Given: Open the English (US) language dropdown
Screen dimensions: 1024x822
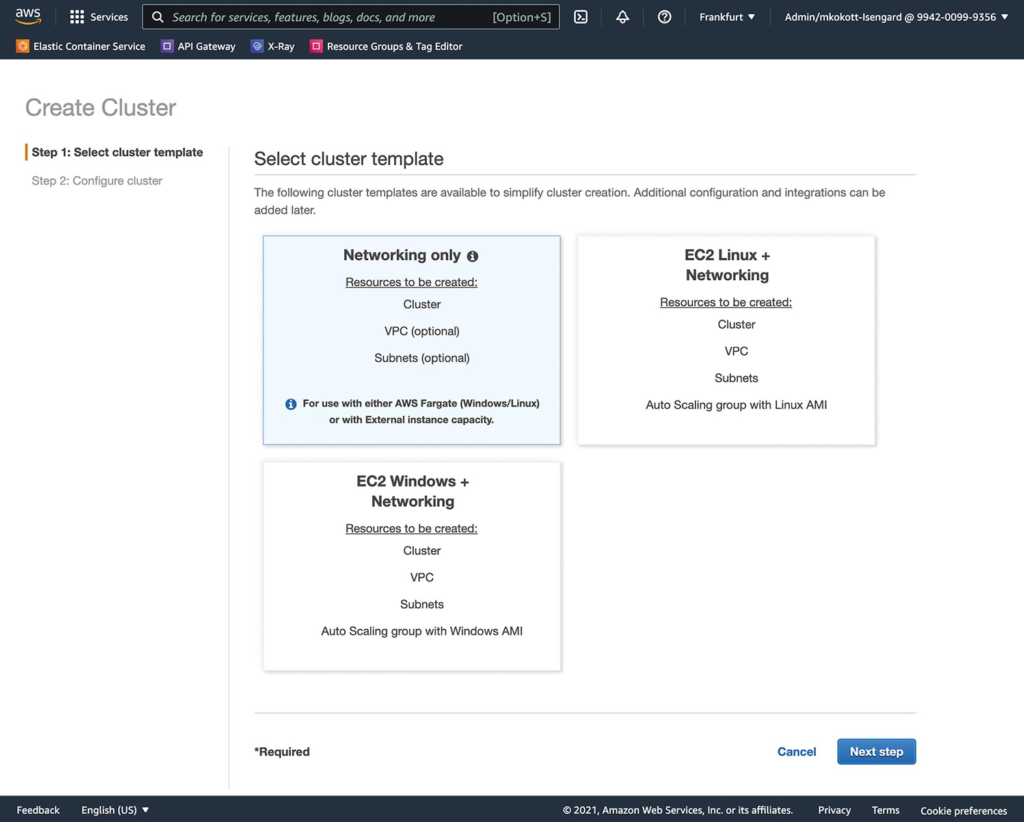Looking at the screenshot, I should tap(115, 810).
